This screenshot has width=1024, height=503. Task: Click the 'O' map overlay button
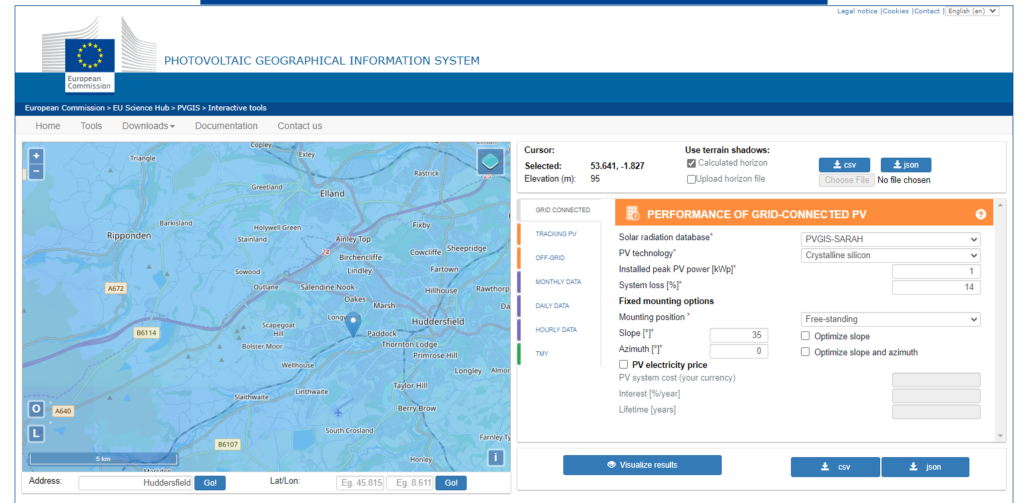click(36, 409)
